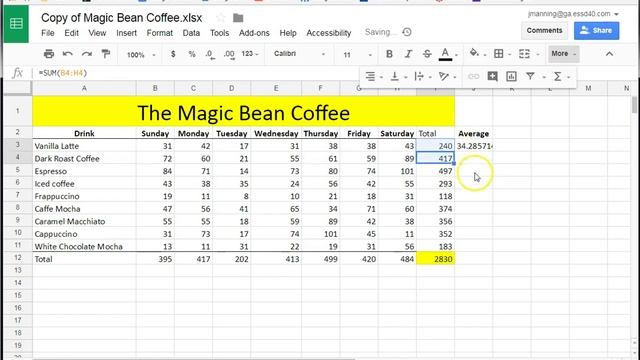Viewport: 640px width, 360px height.
Task: Expand the filter views arrow
Action: [544, 77]
